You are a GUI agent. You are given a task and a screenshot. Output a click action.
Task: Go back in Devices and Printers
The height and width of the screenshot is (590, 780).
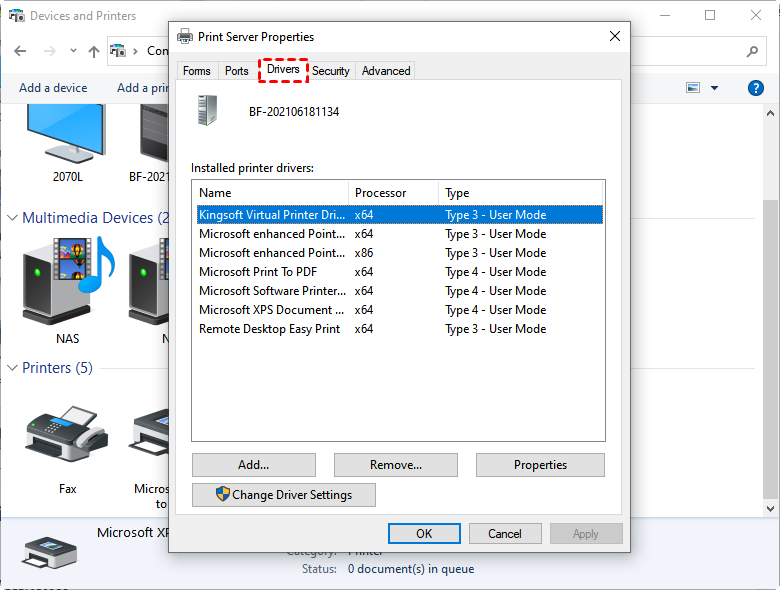click(20, 51)
